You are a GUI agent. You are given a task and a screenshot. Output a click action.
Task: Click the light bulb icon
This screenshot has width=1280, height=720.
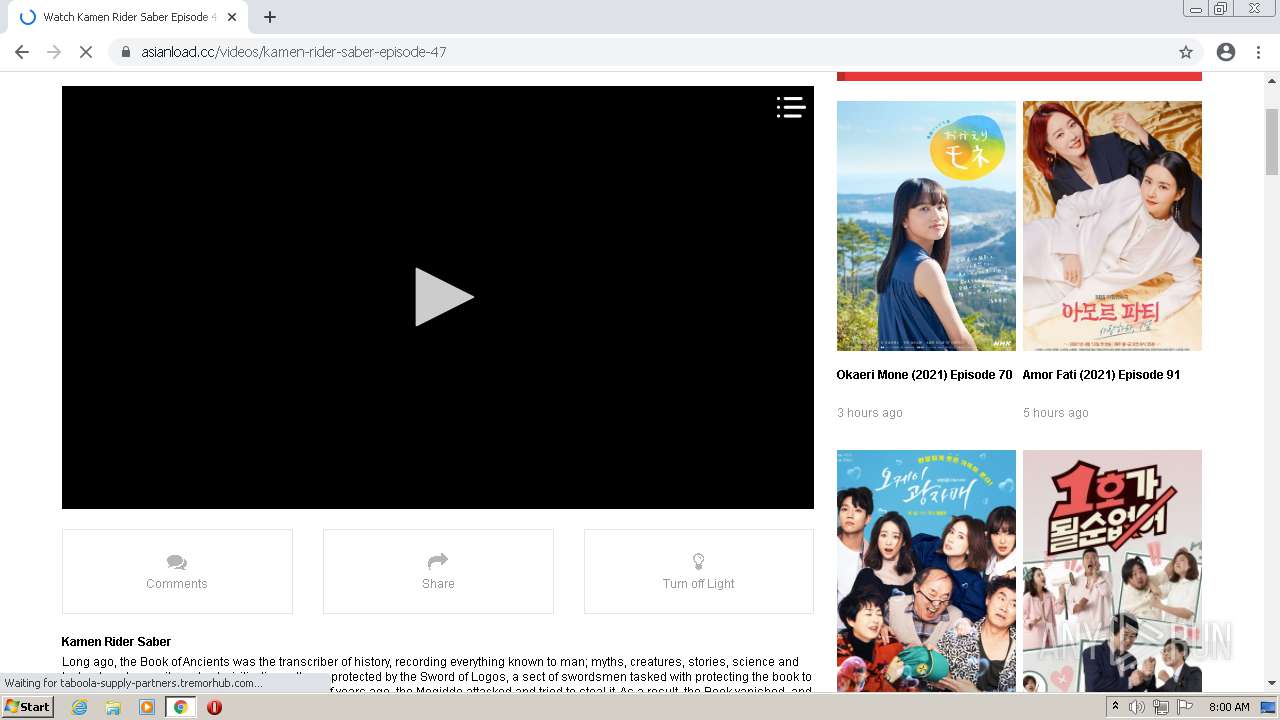point(699,561)
